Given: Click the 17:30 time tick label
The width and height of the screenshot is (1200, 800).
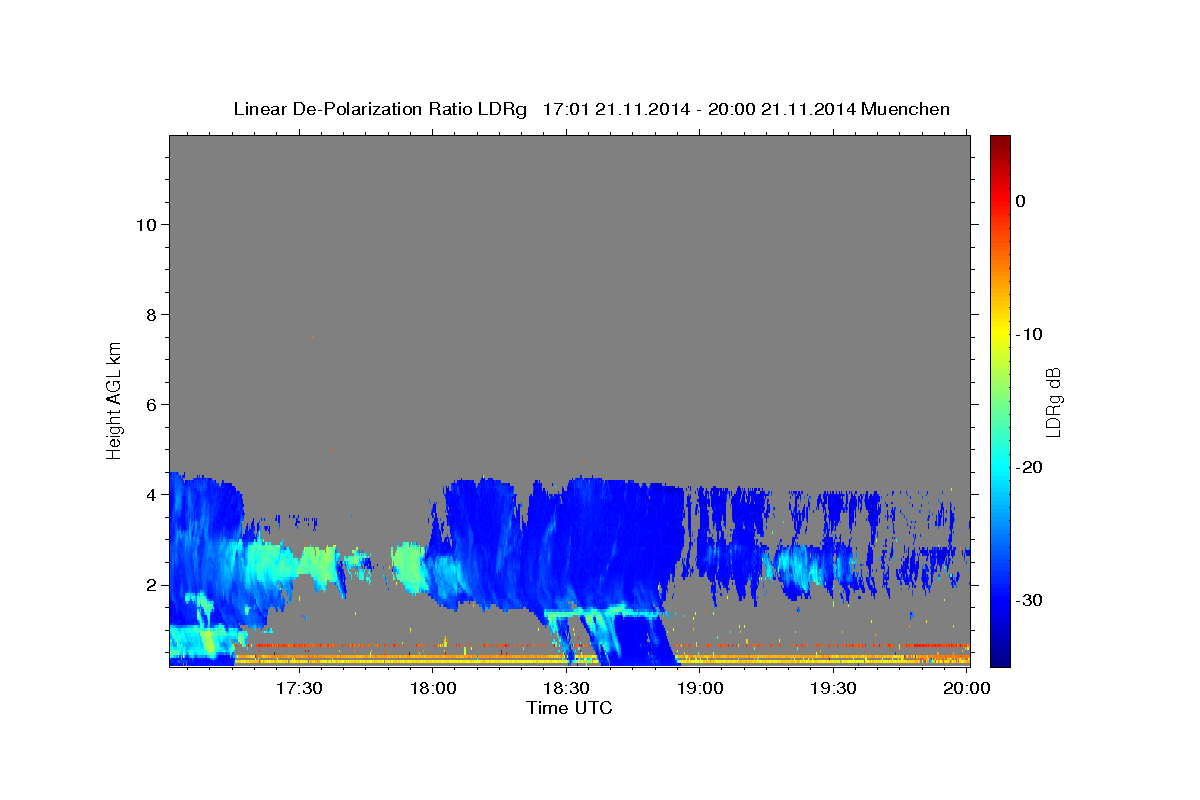Looking at the screenshot, I should pyautogui.click(x=299, y=688).
